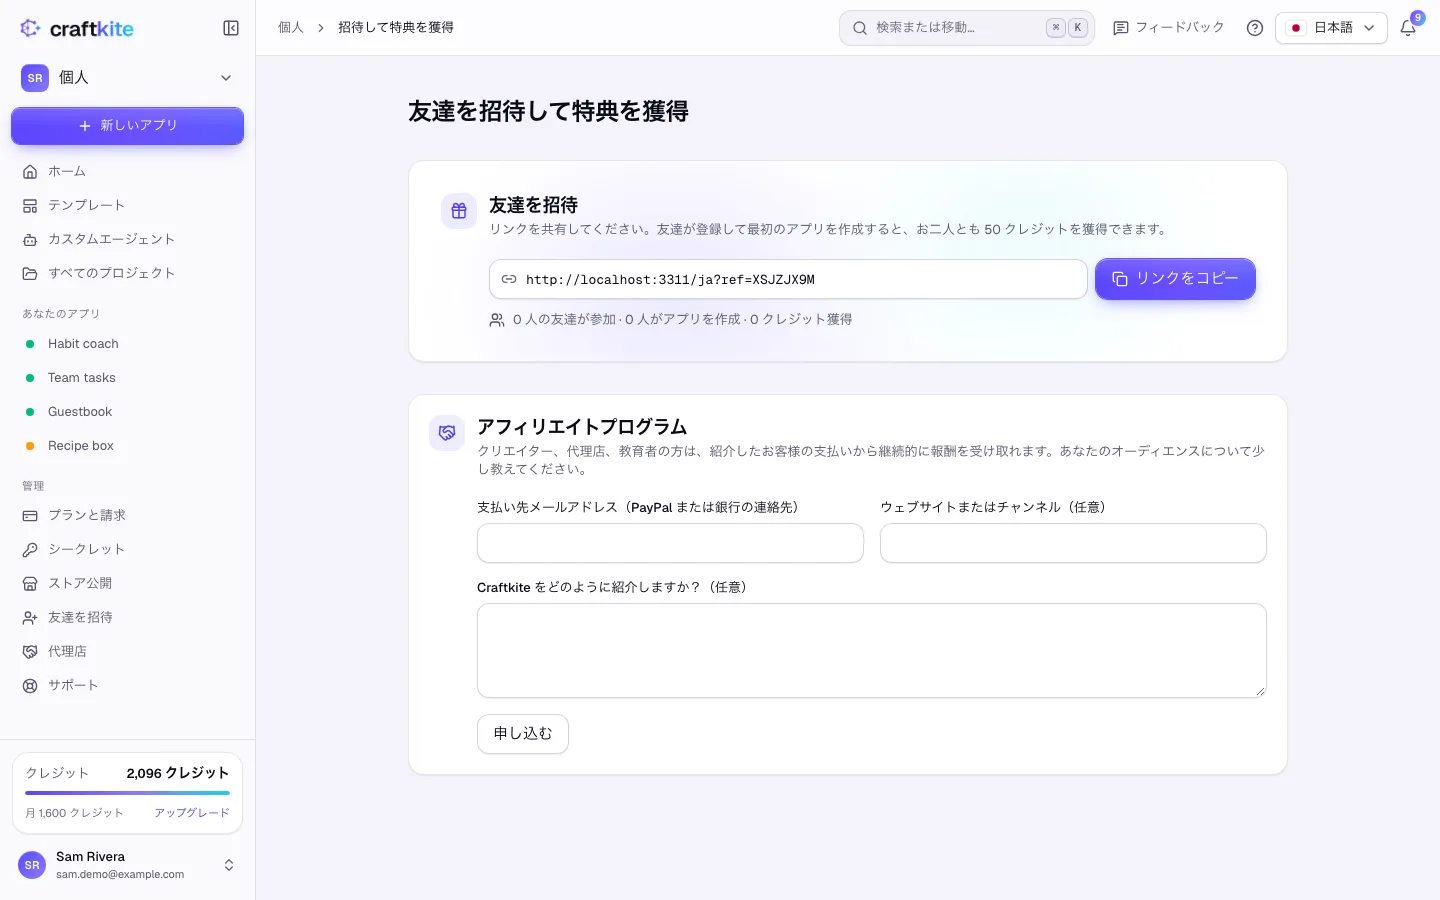The height and width of the screenshot is (900, 1440).
Task: Open シークレット page
Action: coord(128,549)
